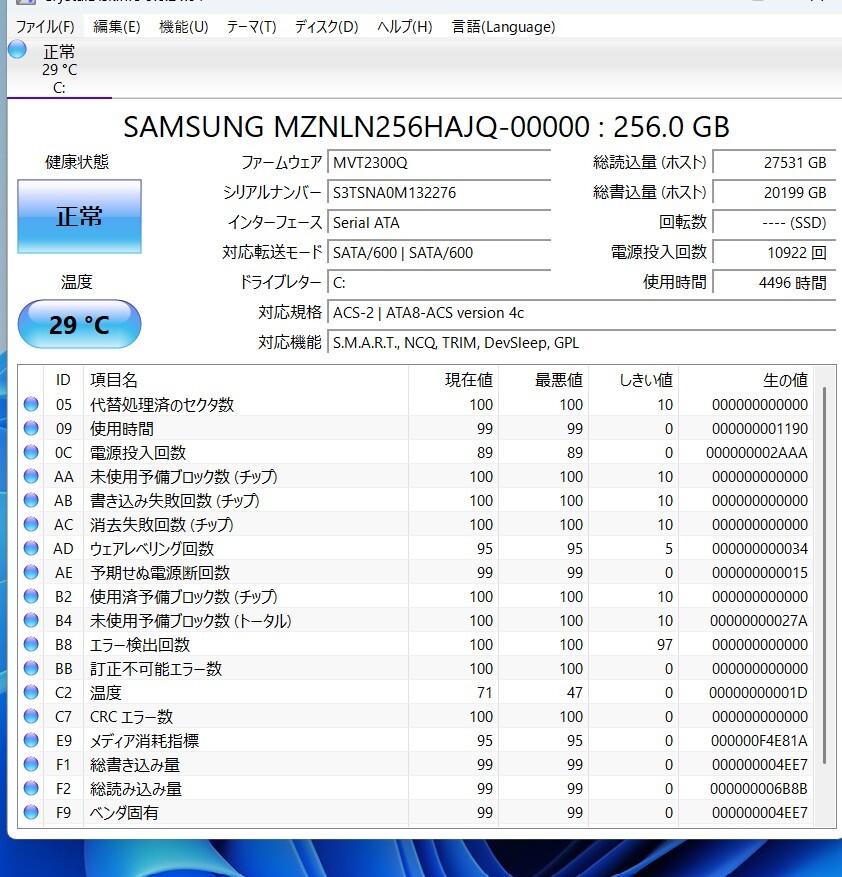The height and width of the screenshot is (877, 842).
Task: Click the status orb for ID F2
Action: click(31, 788)
